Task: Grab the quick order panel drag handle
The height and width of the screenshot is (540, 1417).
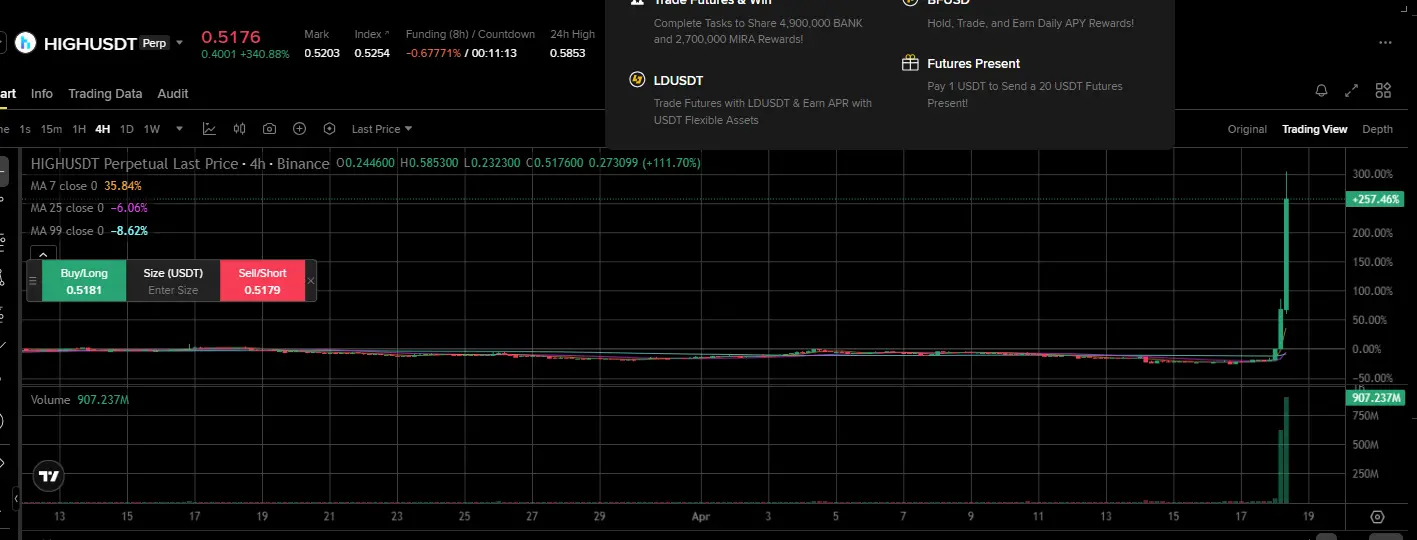Action: point(32,281)
